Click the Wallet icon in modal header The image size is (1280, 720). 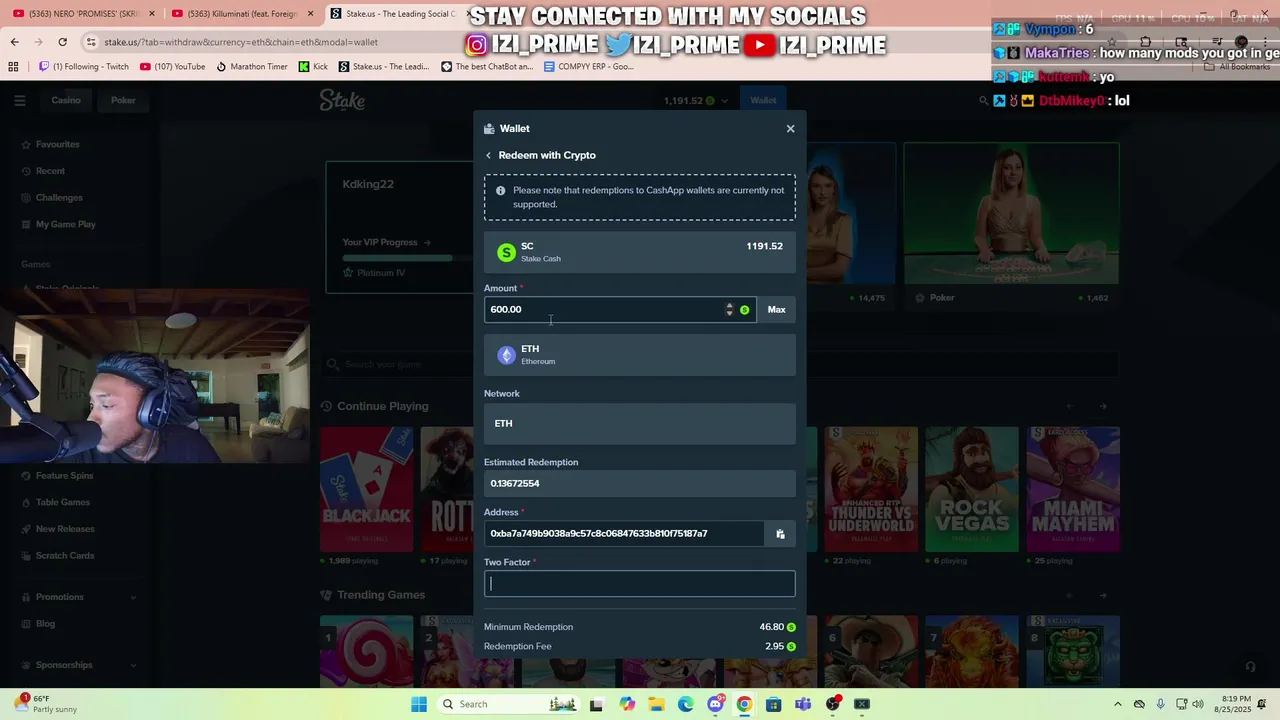[x=489, y=128]
